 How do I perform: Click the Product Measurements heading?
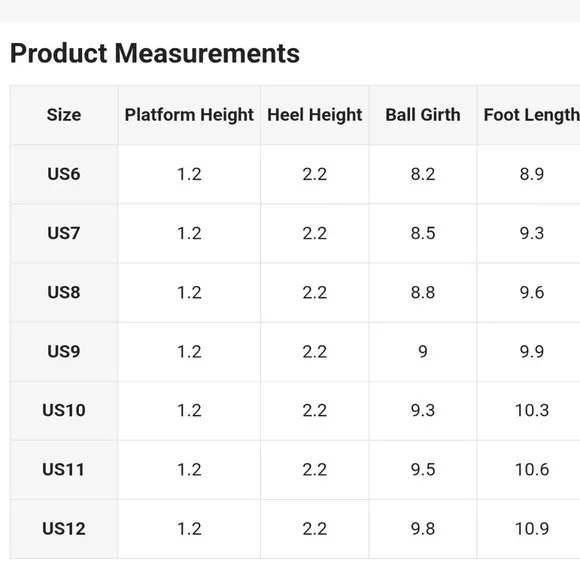155,53
